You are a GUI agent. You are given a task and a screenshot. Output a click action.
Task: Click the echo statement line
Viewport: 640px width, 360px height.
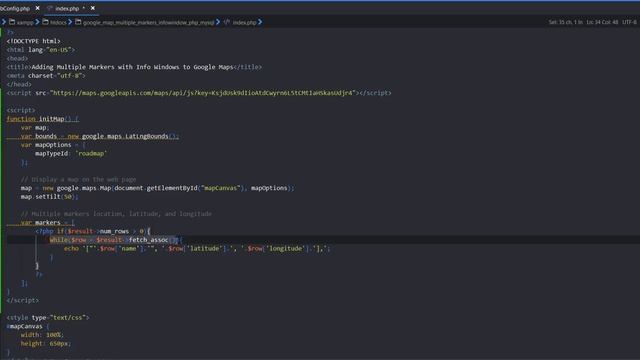(197, 249)
